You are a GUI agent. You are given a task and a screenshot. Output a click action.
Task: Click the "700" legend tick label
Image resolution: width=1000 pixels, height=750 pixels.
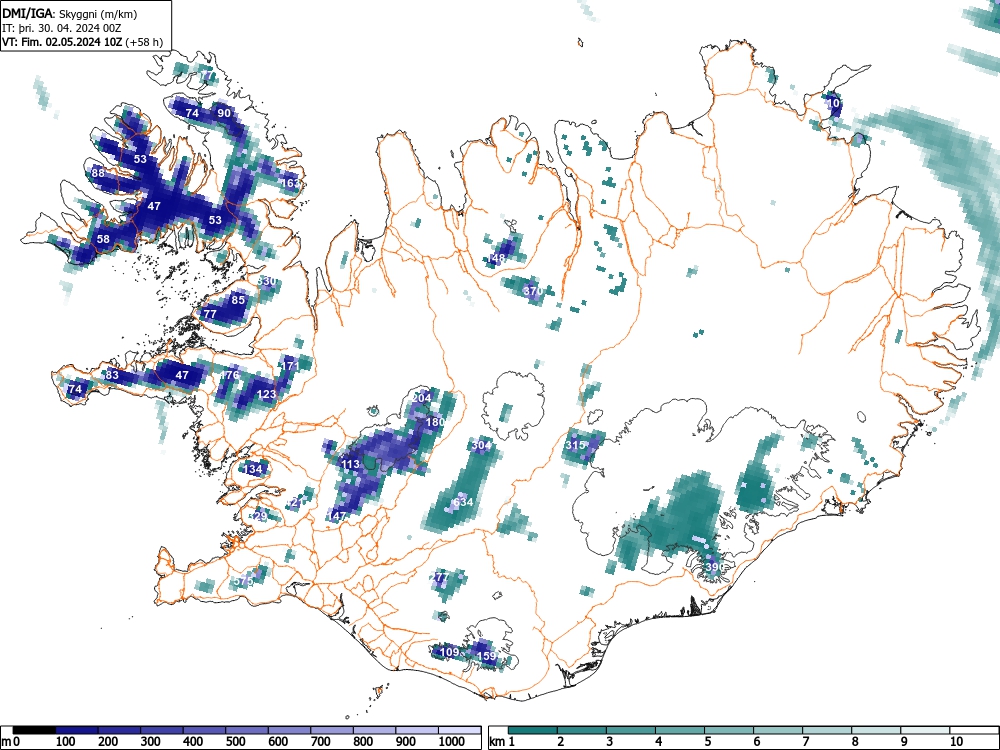(x=321, y=741)
